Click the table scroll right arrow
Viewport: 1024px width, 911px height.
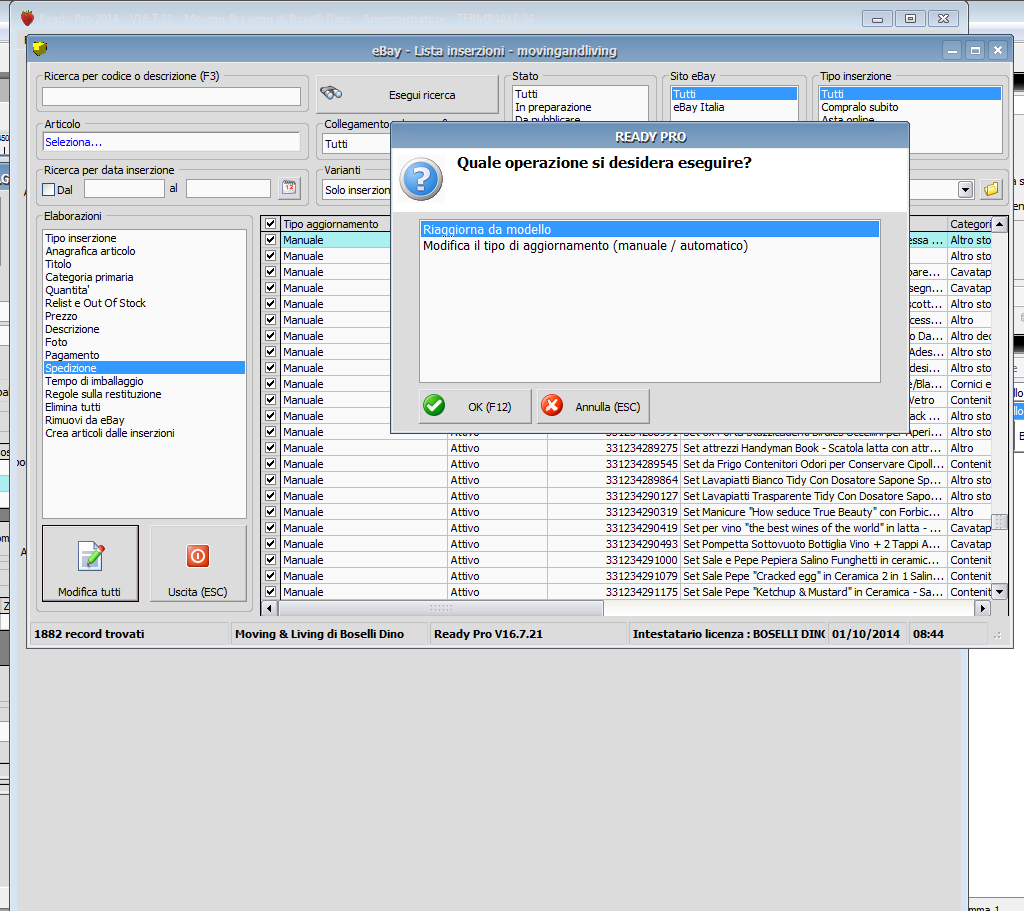tap(983, 608)
